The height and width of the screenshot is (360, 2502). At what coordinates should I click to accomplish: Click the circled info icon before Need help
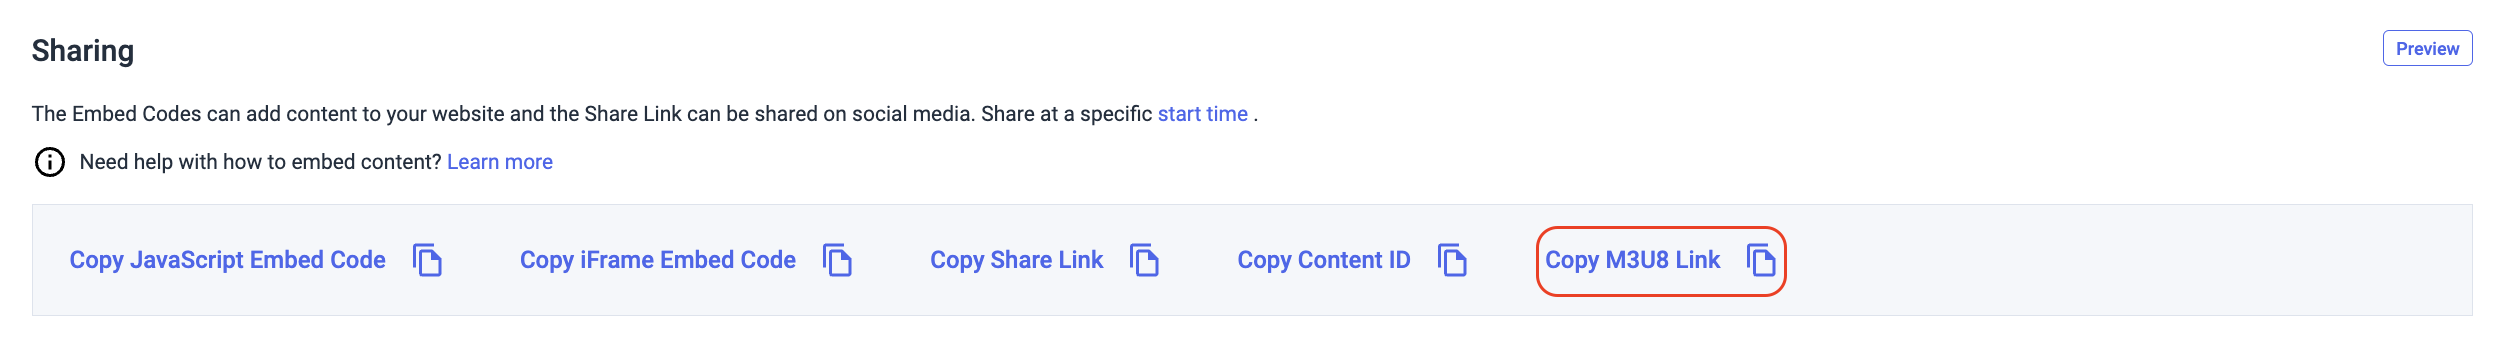click(x=50, y=162)
